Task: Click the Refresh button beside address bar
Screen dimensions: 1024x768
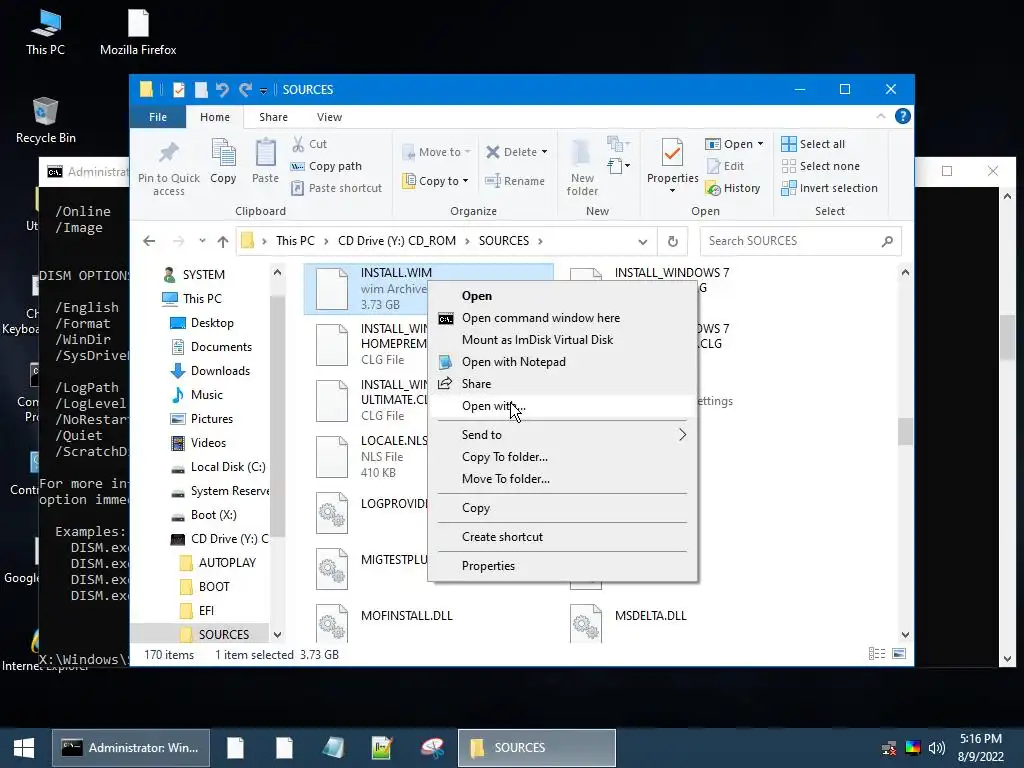Action: (672, 242)
